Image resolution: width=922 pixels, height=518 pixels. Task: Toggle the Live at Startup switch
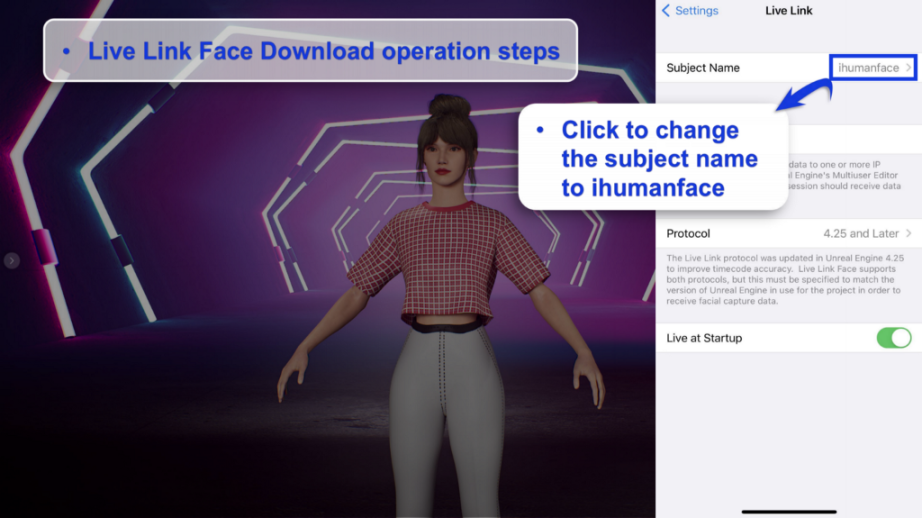tap(894, 338)
